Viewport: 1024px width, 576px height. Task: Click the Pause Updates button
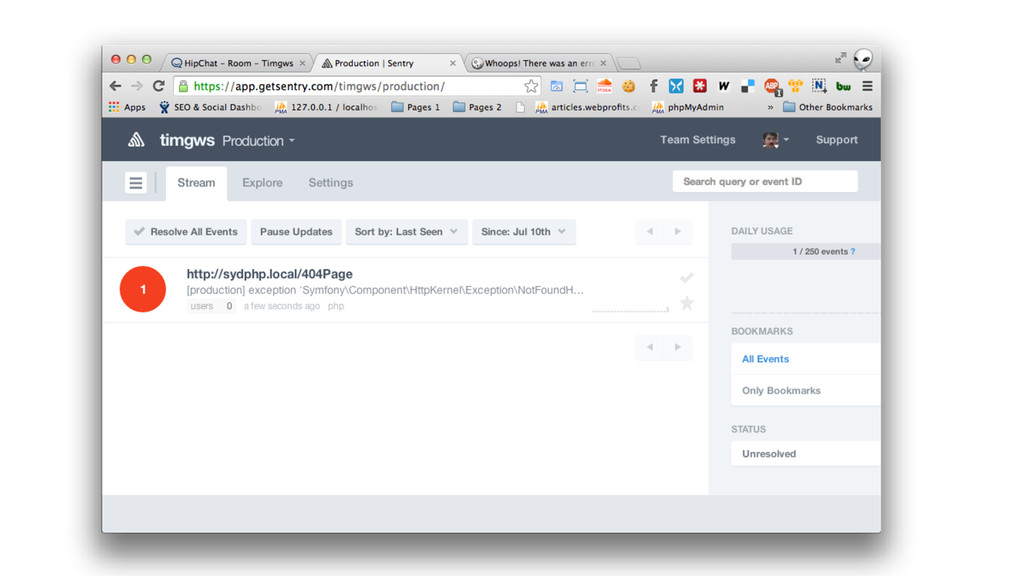point(296,232)
